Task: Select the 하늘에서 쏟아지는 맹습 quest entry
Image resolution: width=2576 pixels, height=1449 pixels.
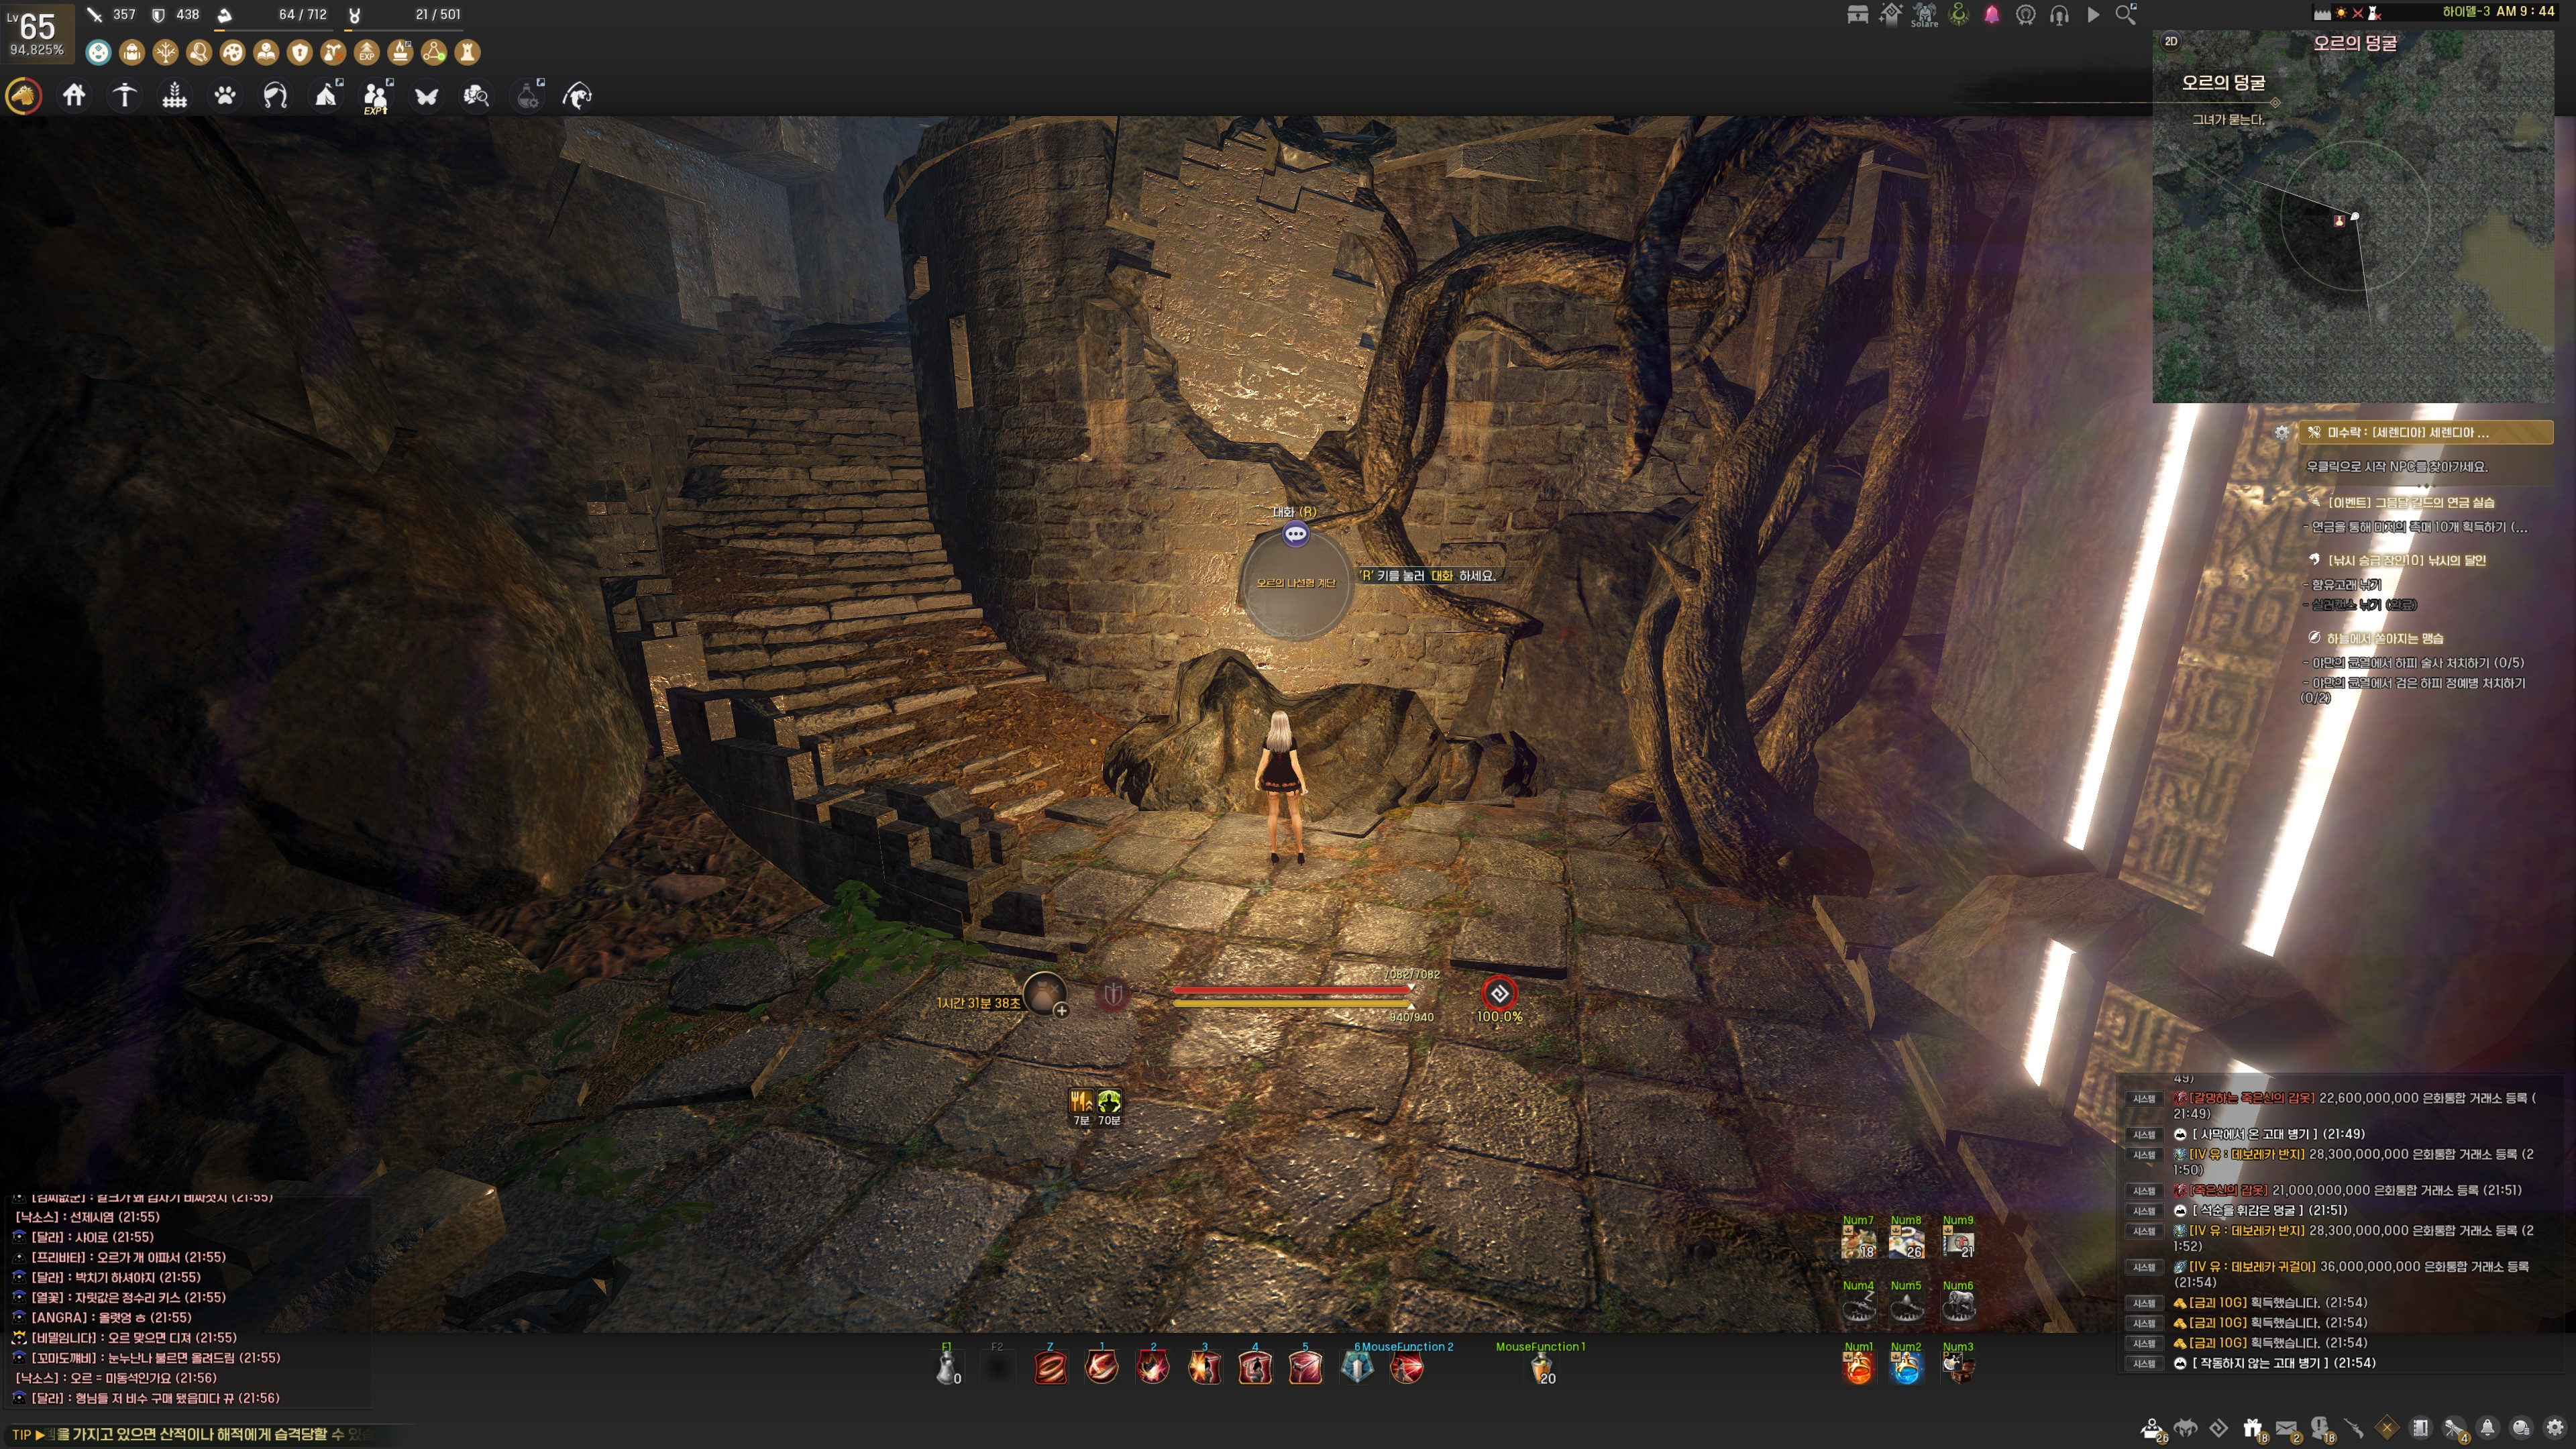Action: point(2383,638)
